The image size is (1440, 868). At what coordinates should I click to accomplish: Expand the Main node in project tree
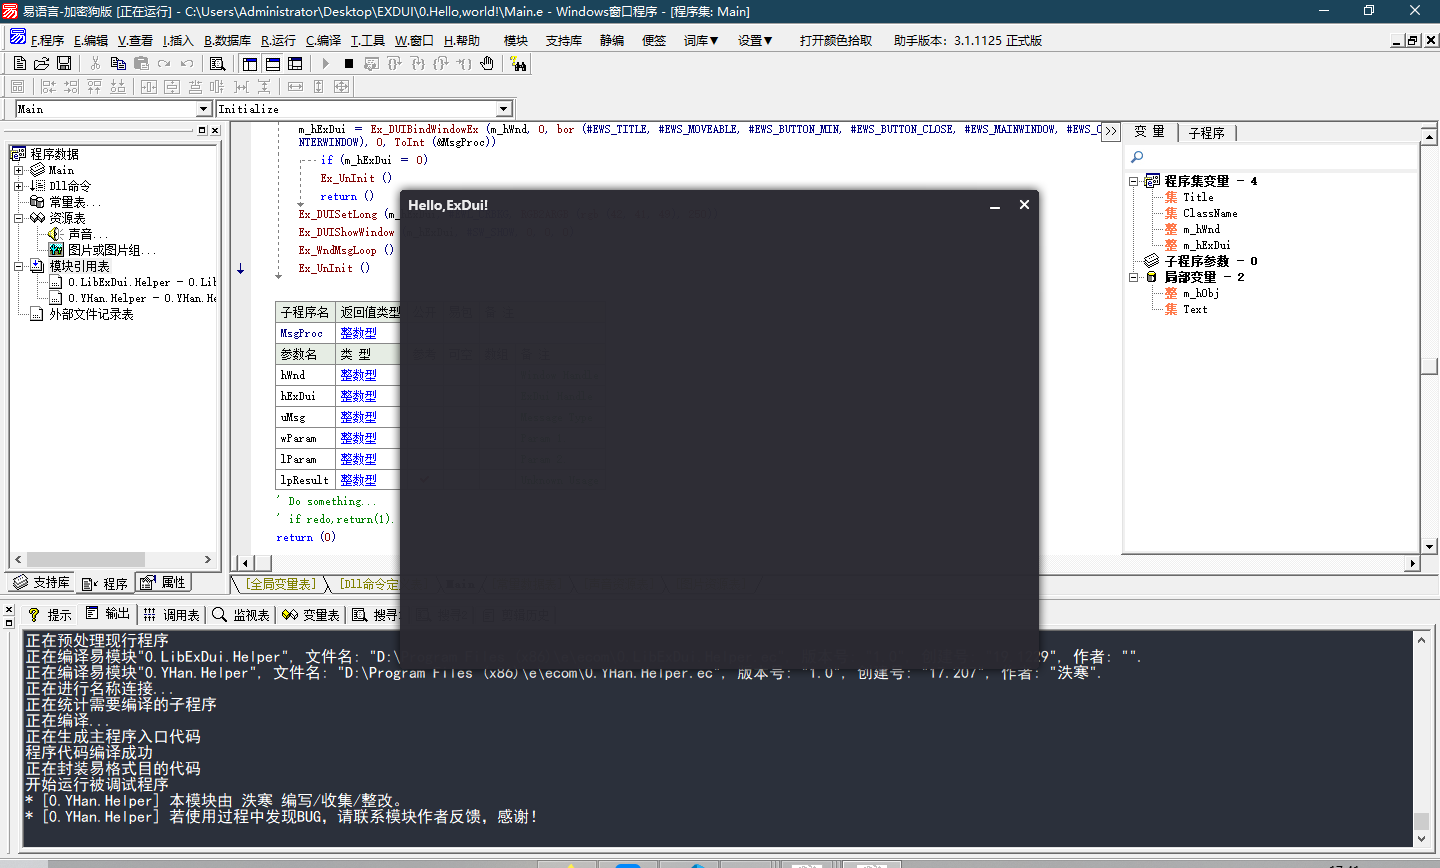pos(18,170)
